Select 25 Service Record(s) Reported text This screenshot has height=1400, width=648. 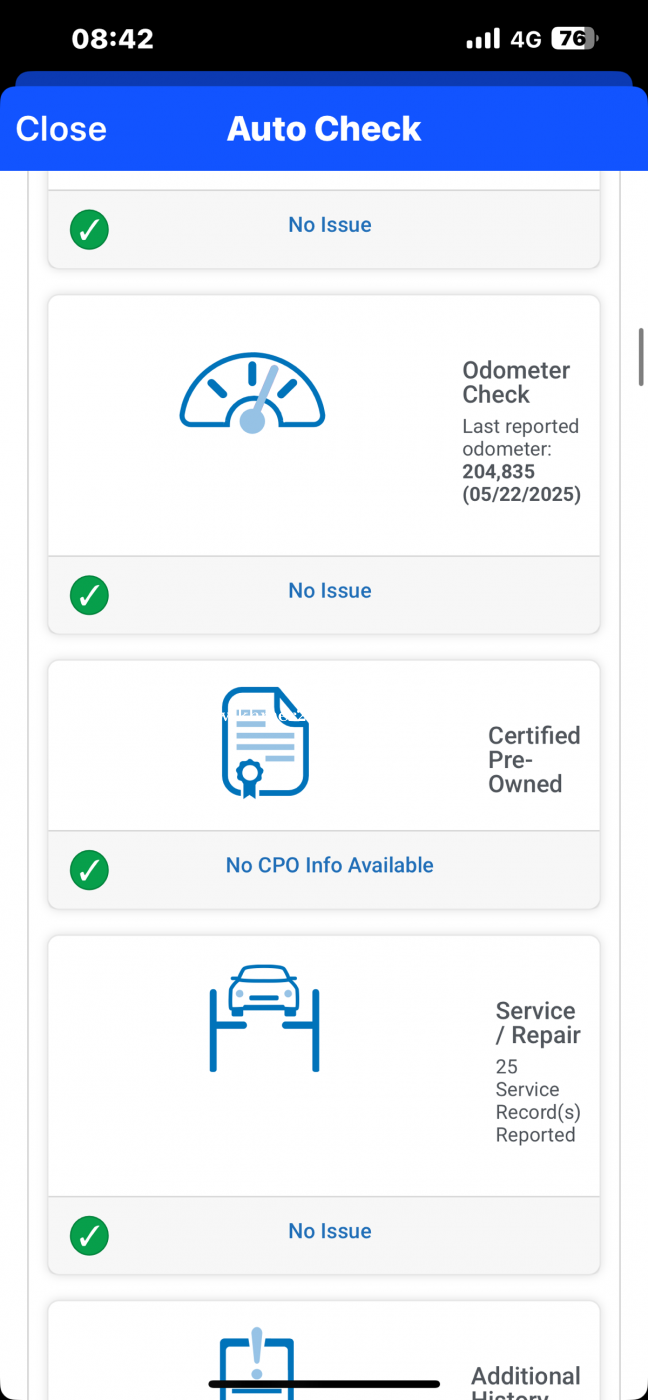(x=538, y=1101)
